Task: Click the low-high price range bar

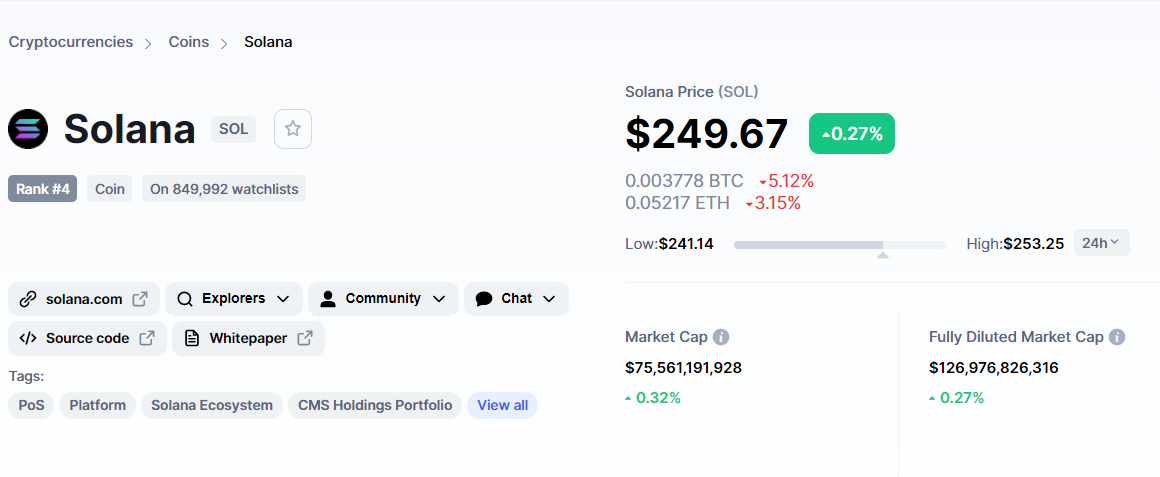Action: 840,244
